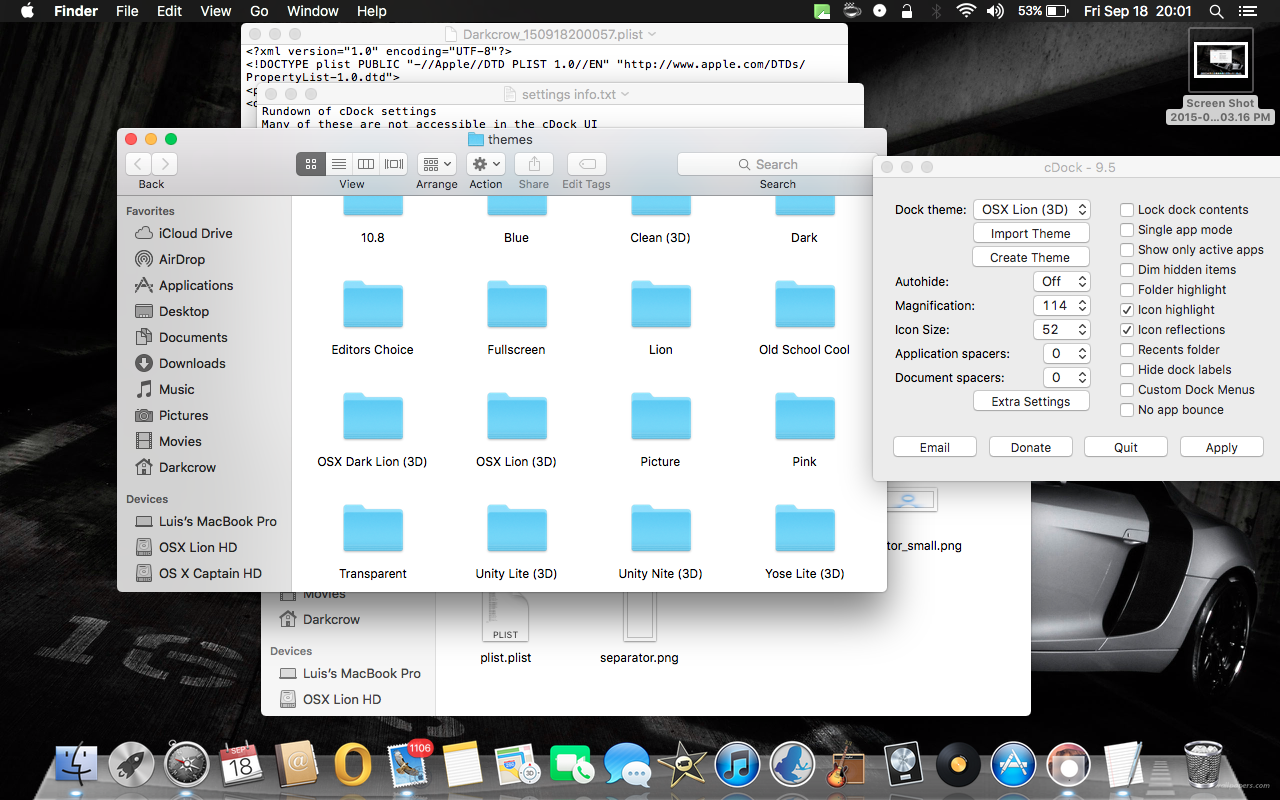The width and height of the screenshot is (1280, 800).
Task: Open the View menu
Action: point(215,11)
